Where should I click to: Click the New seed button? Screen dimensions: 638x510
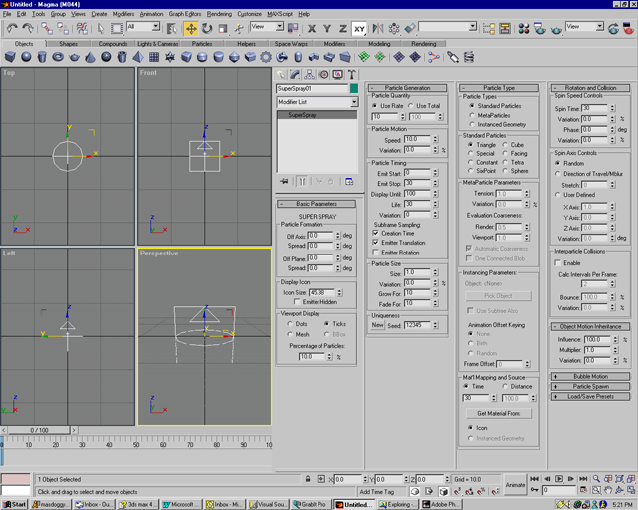pyautogui.click(x=378, y=325)
